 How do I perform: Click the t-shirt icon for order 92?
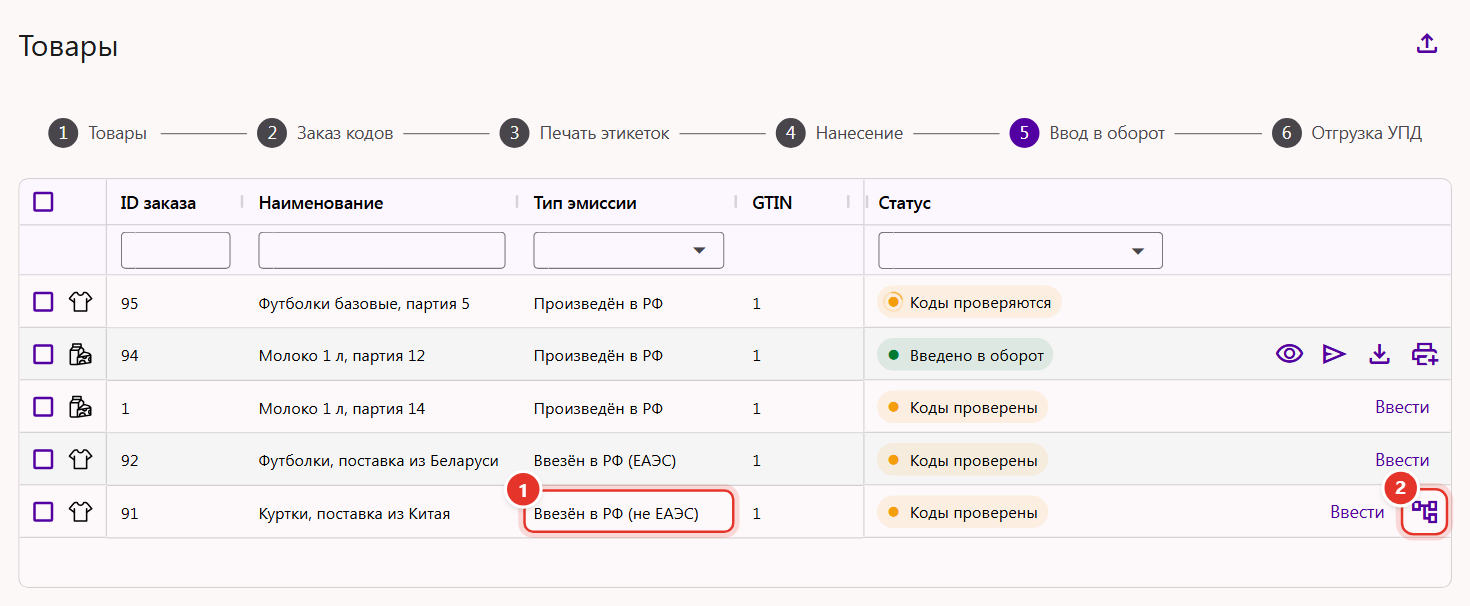click(80, 460)
